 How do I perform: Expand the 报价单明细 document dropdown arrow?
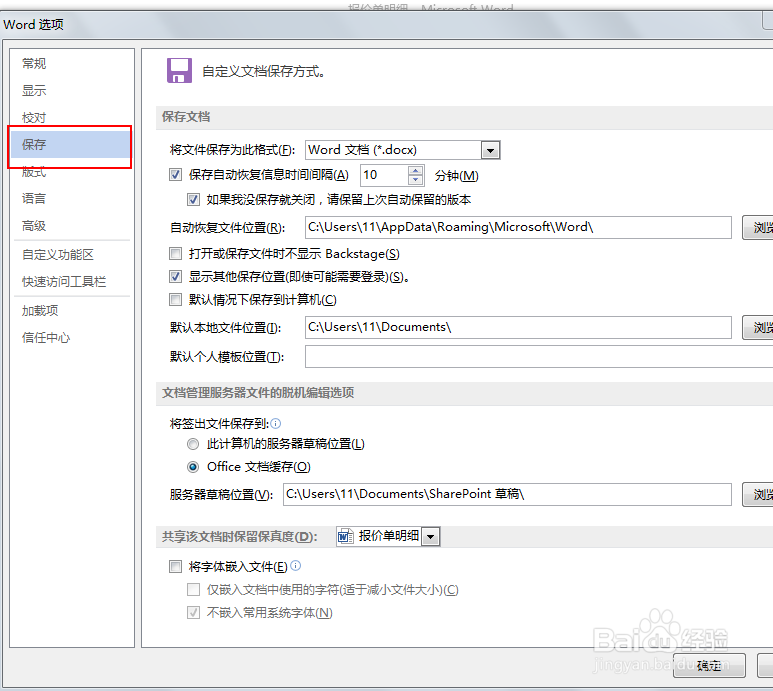point(431,536)
